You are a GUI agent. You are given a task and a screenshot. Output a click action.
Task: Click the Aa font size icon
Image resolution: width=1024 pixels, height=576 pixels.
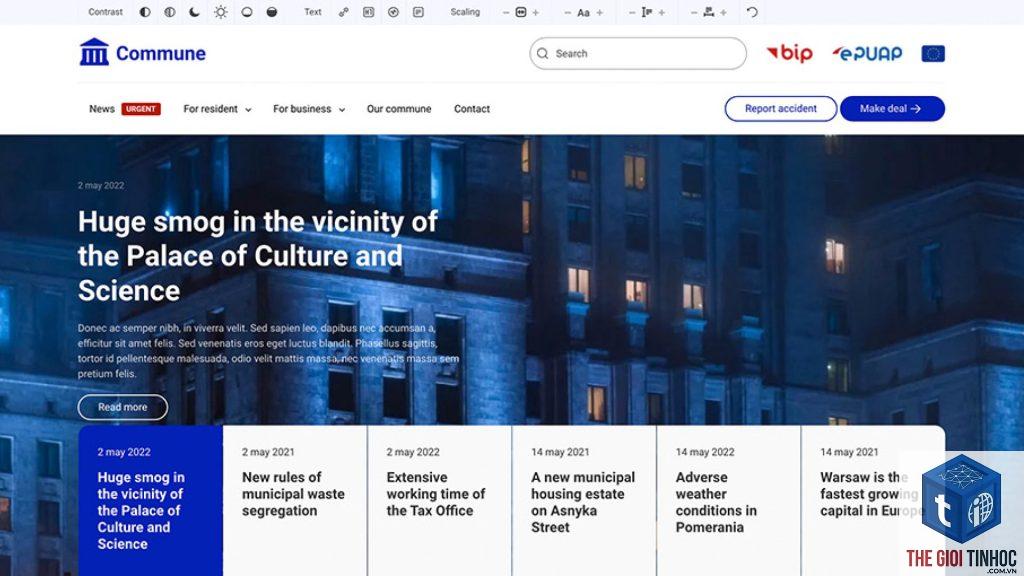point(583,12)
